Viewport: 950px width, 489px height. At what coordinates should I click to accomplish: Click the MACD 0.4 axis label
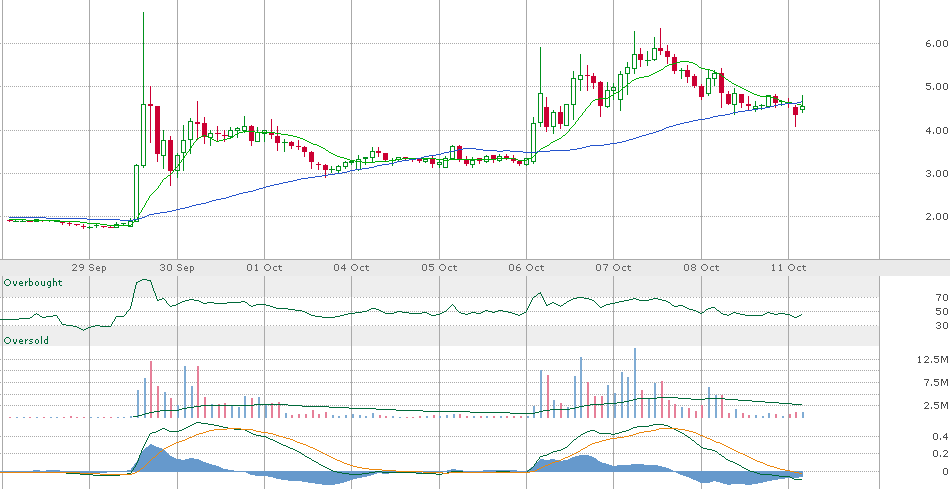940,437
